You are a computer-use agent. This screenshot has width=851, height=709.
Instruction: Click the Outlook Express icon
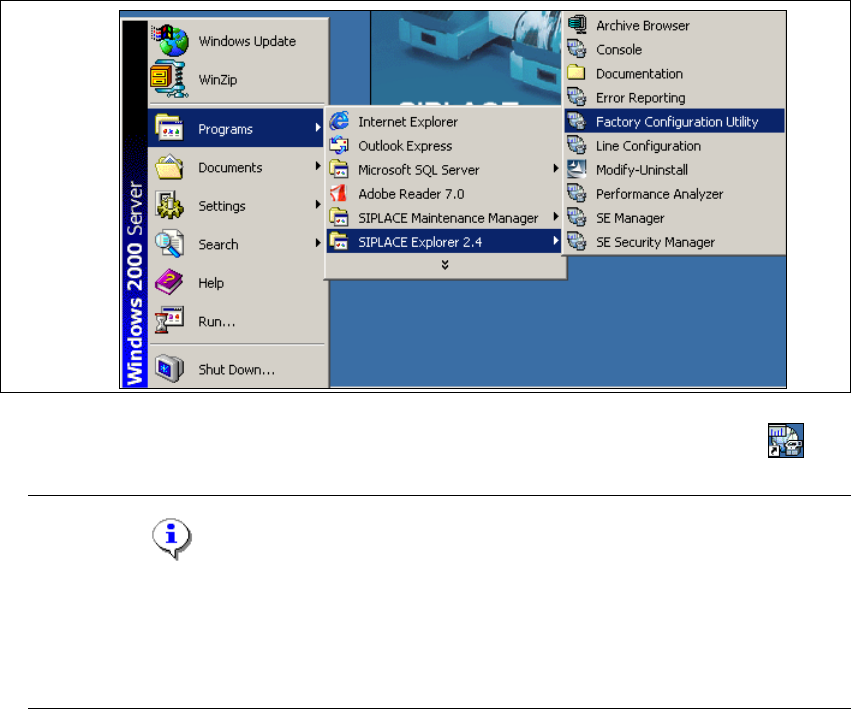340,145
